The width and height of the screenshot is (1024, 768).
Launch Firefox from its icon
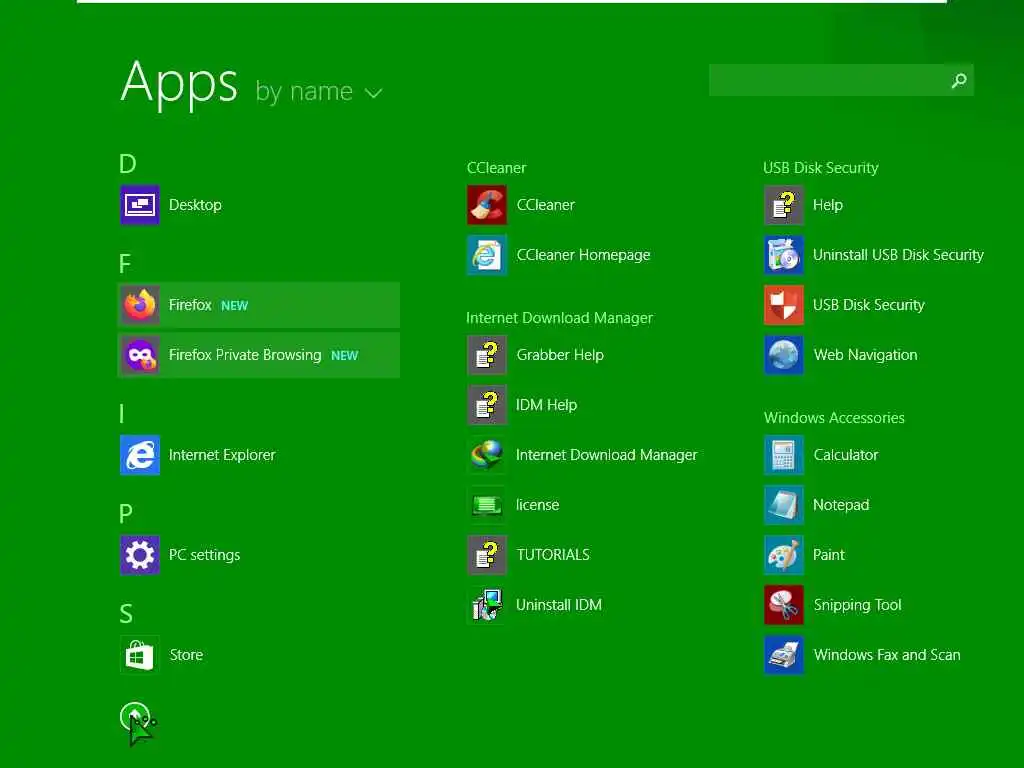pos(140,305)
